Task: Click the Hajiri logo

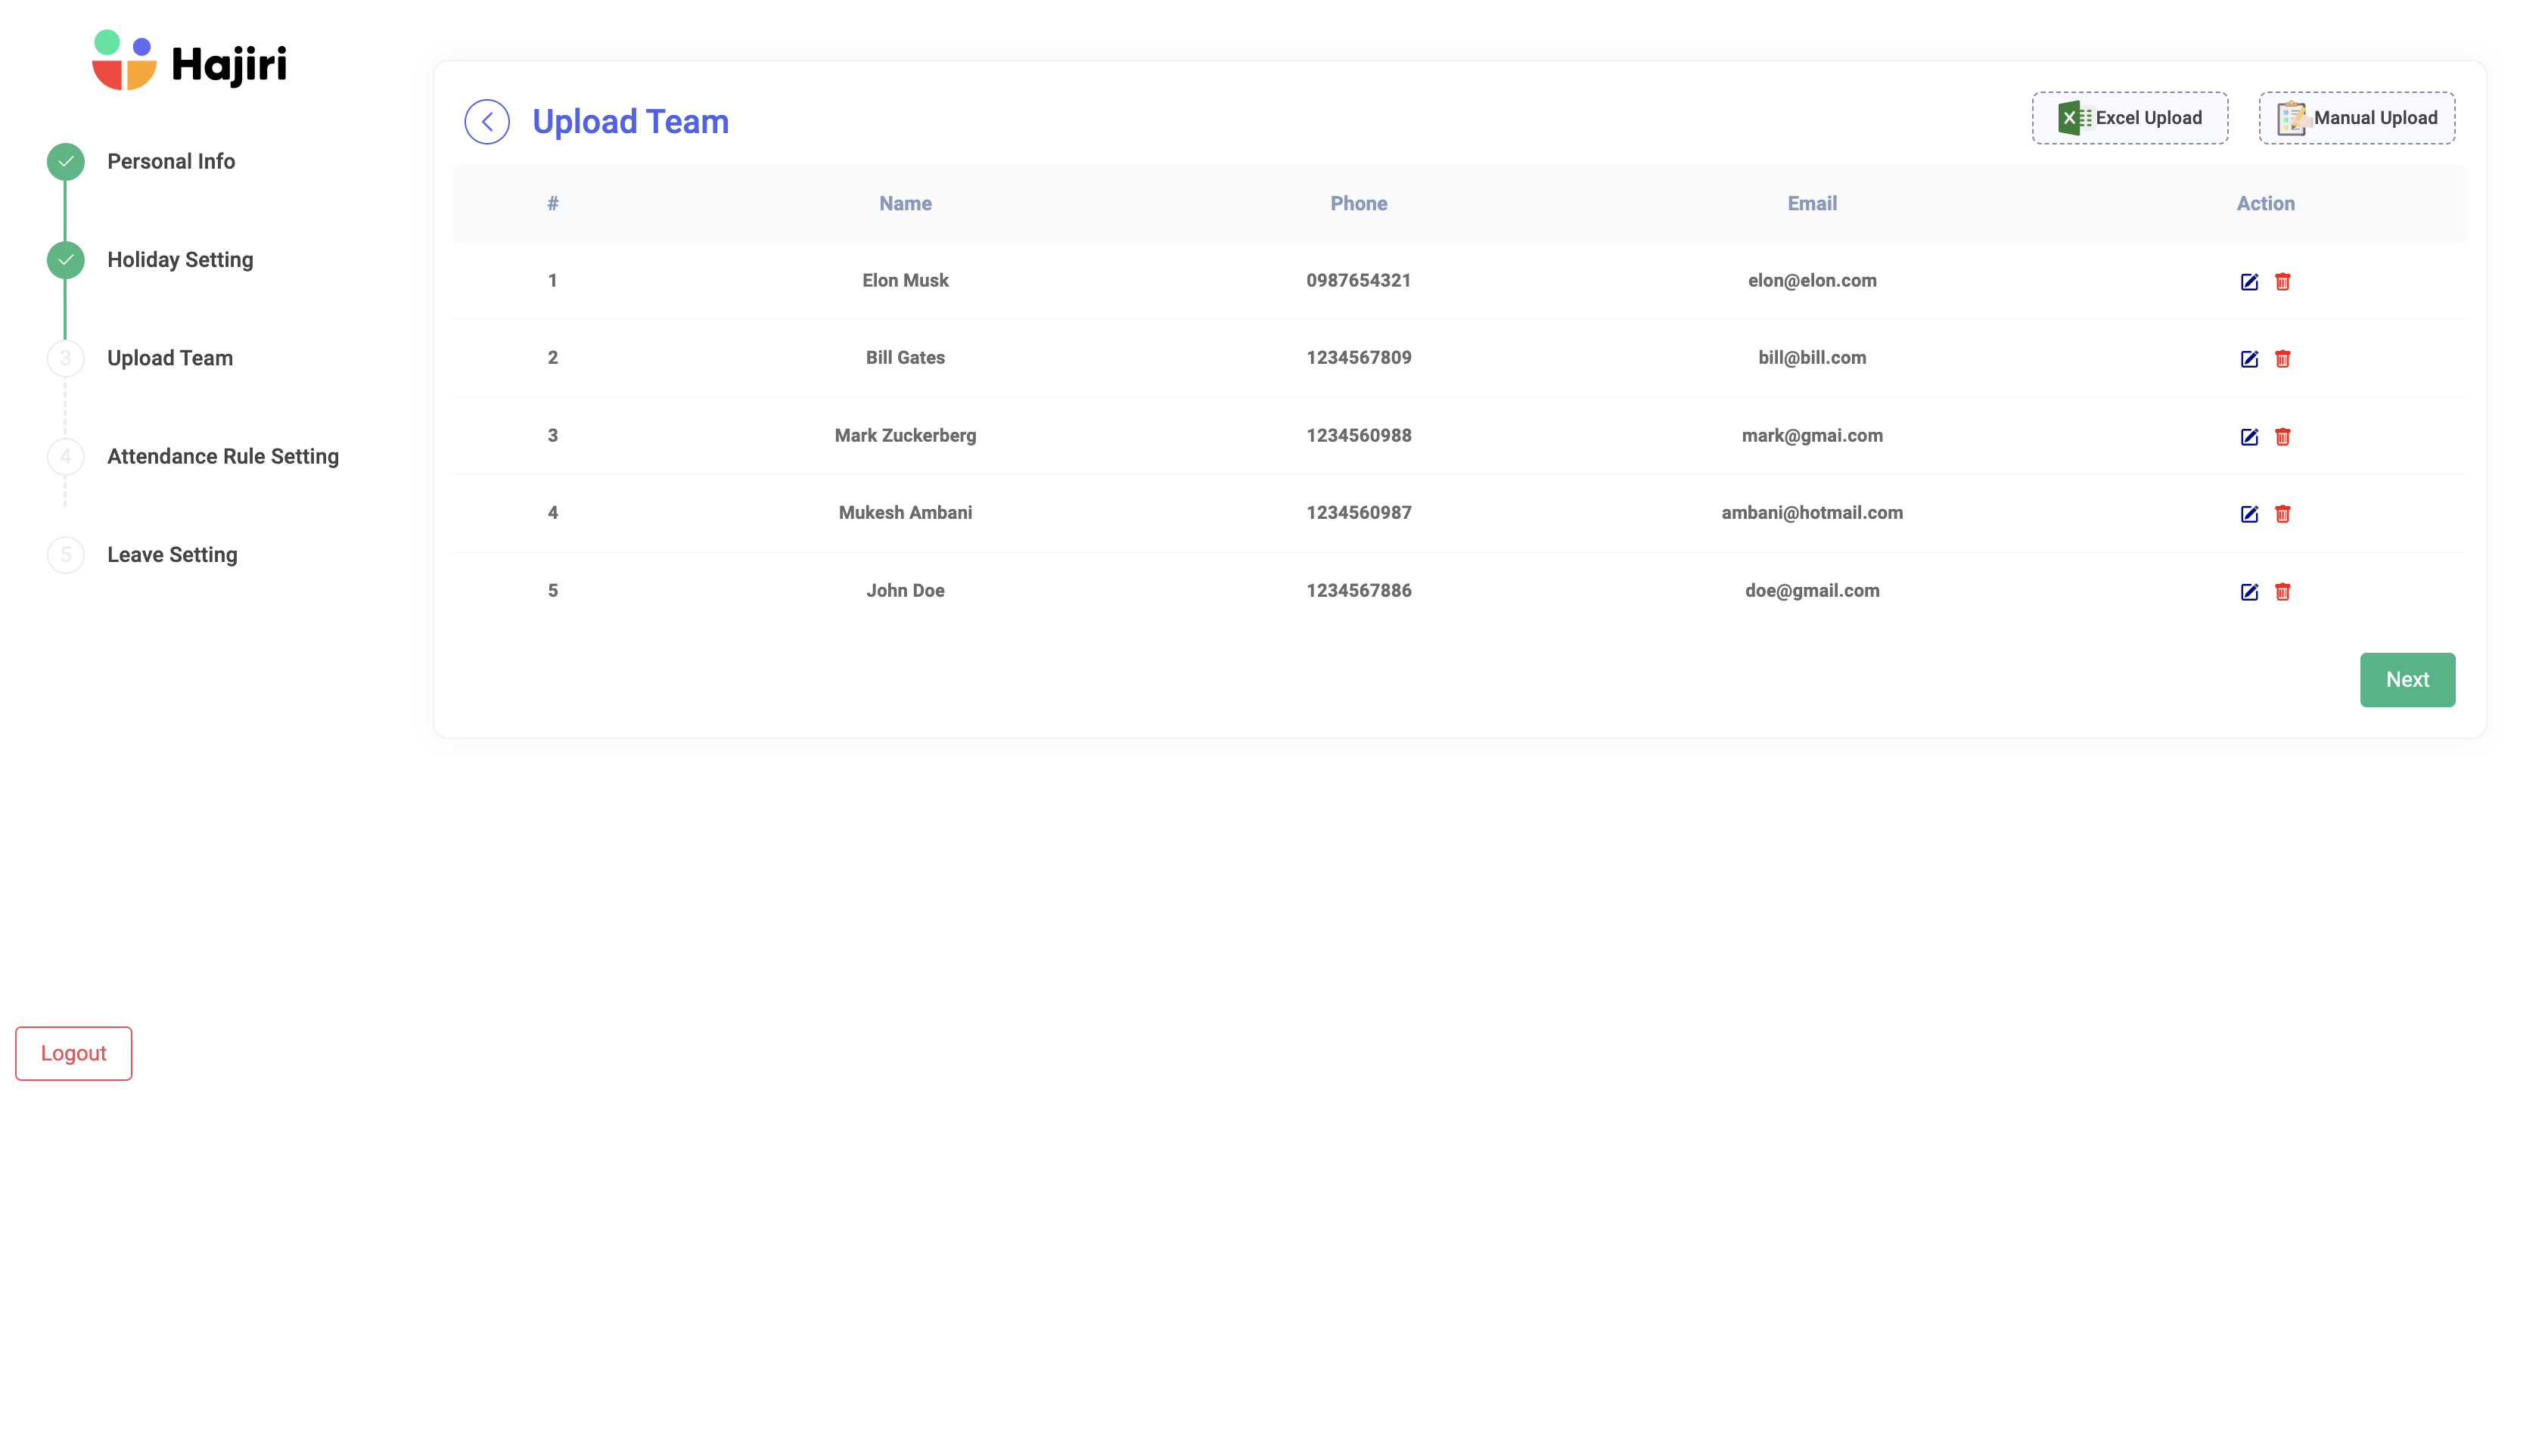Action: coord(189,60)
